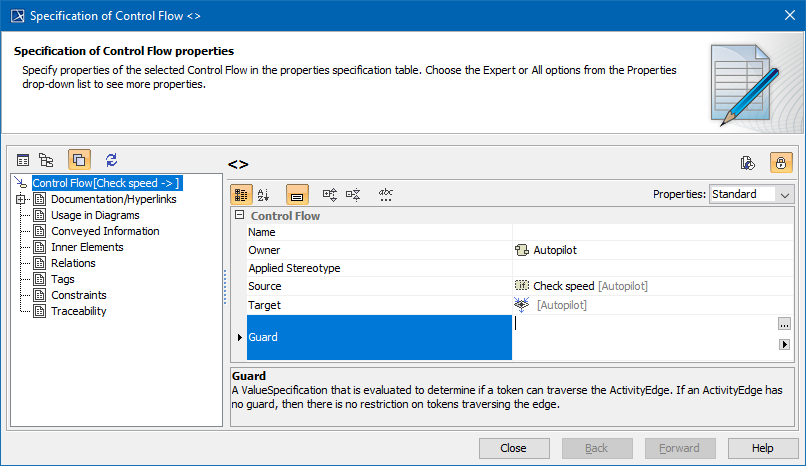Click the abc icon in properties toolbar

pos(386,194)
